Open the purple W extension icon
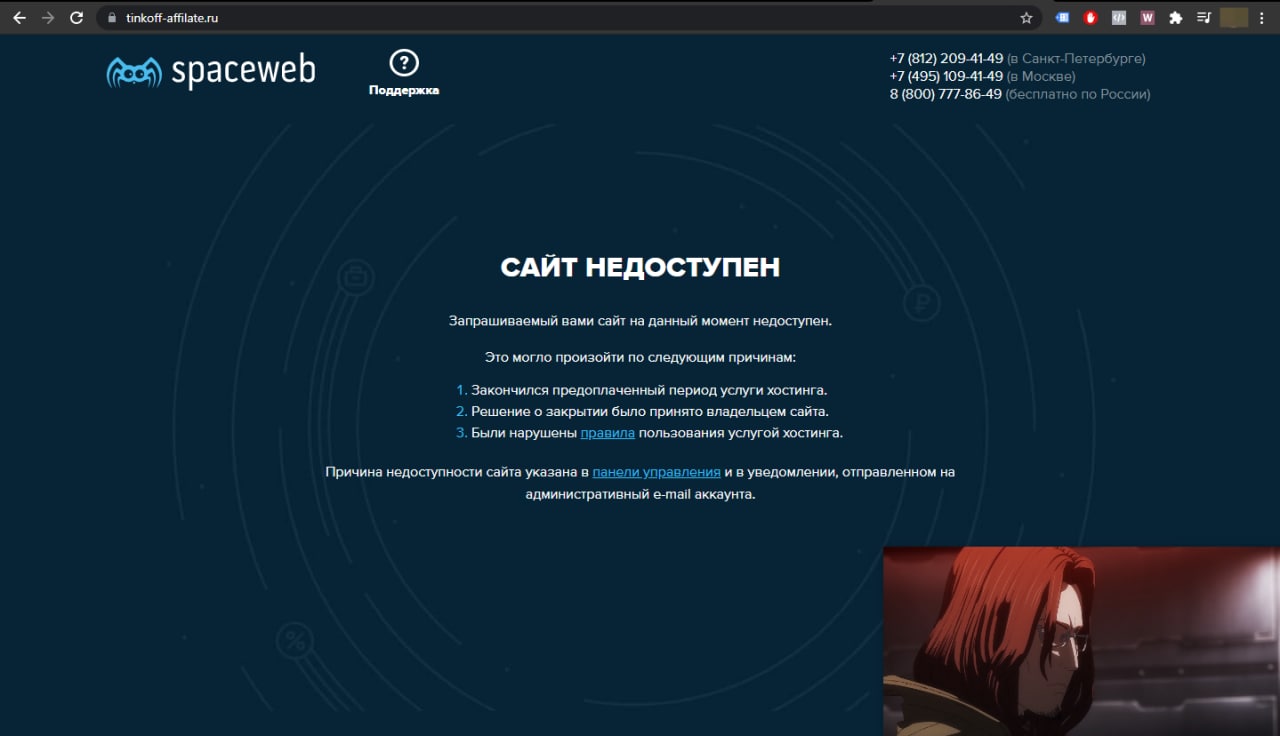The image size is (1280, 736). coord(1148,18)
